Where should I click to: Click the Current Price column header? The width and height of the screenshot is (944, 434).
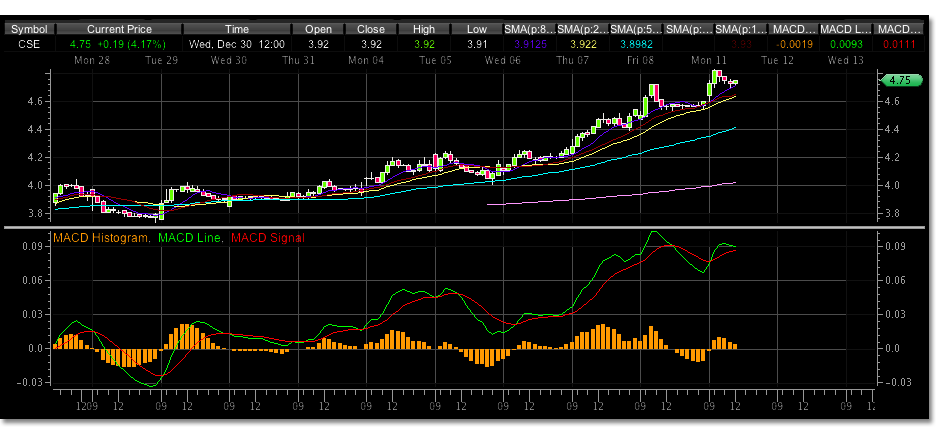[121, 30]
